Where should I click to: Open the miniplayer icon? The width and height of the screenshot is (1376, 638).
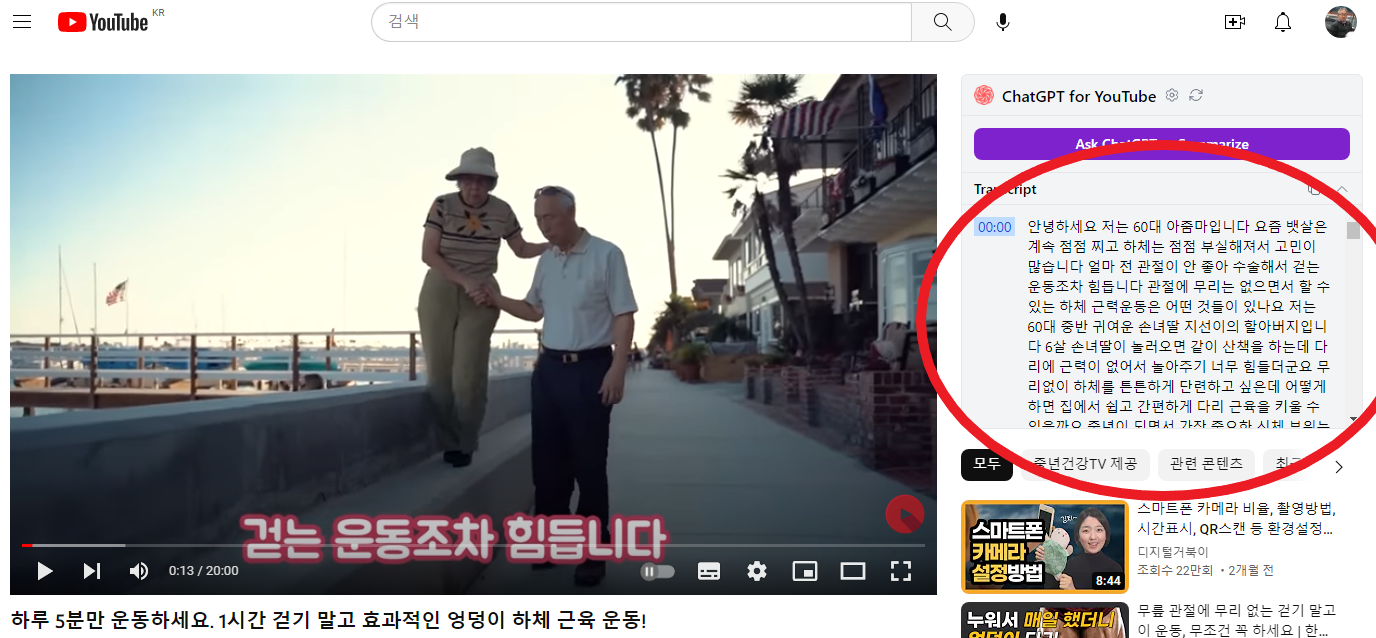[805, 570]
